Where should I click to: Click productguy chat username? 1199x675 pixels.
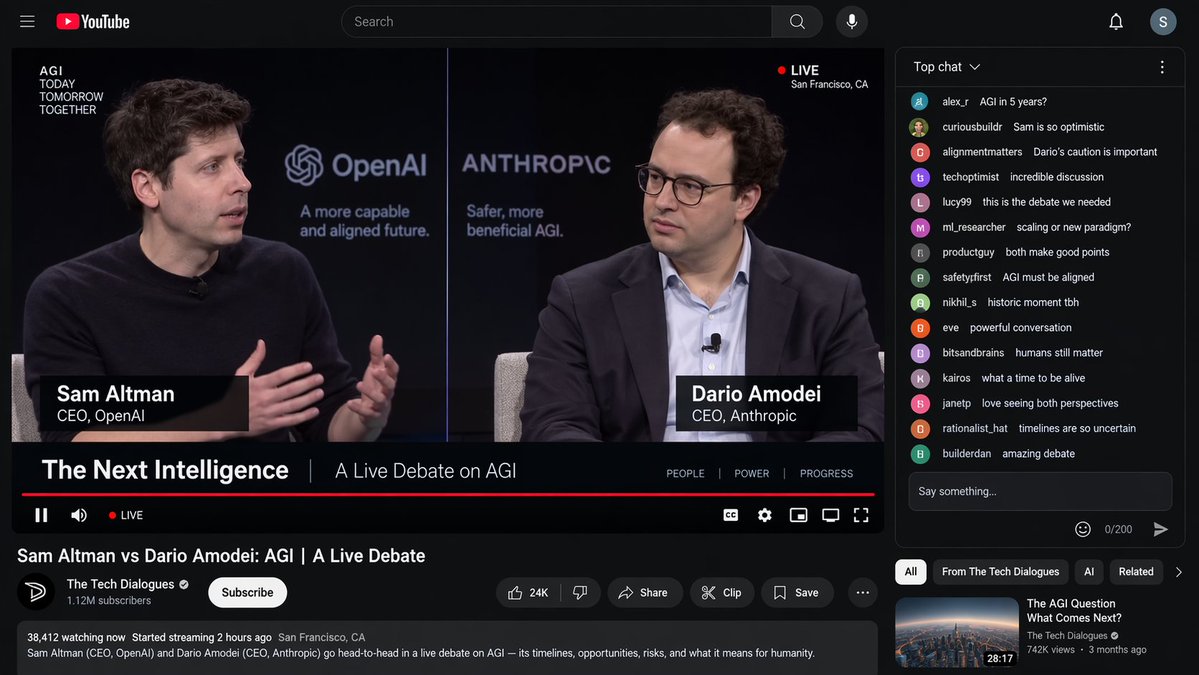968,252
